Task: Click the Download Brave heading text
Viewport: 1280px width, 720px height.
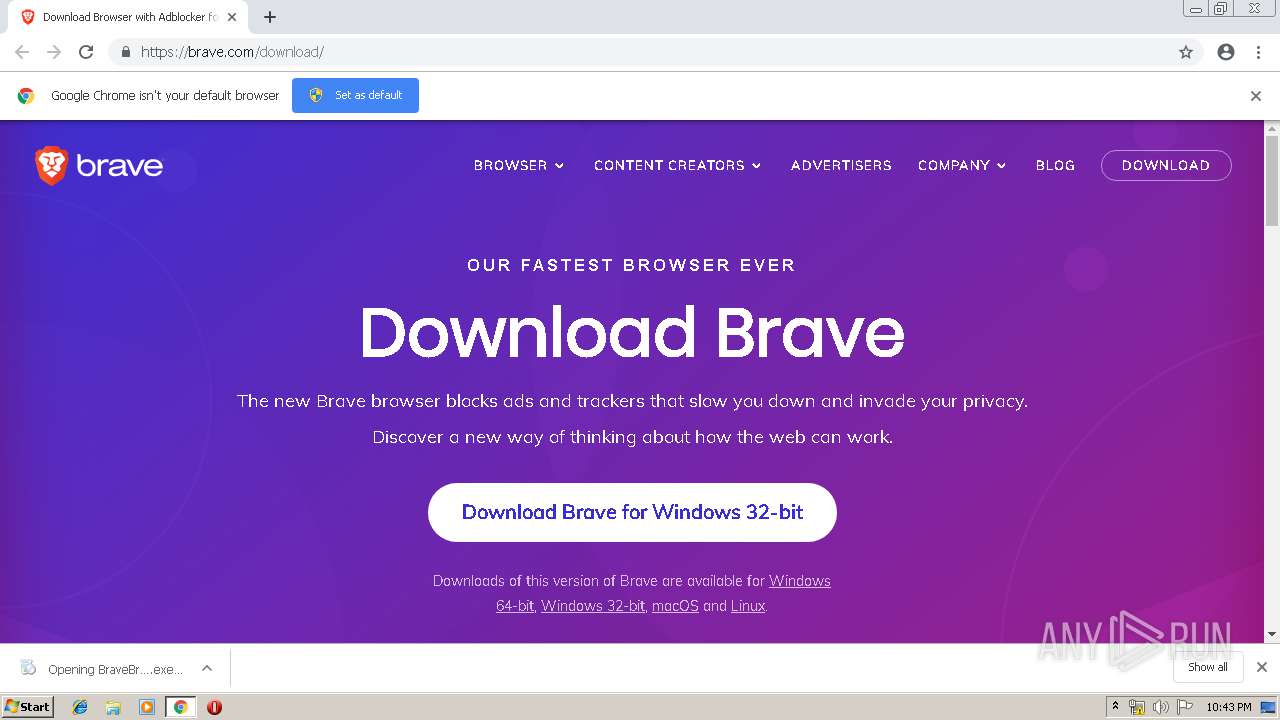Action: [632, 332]
